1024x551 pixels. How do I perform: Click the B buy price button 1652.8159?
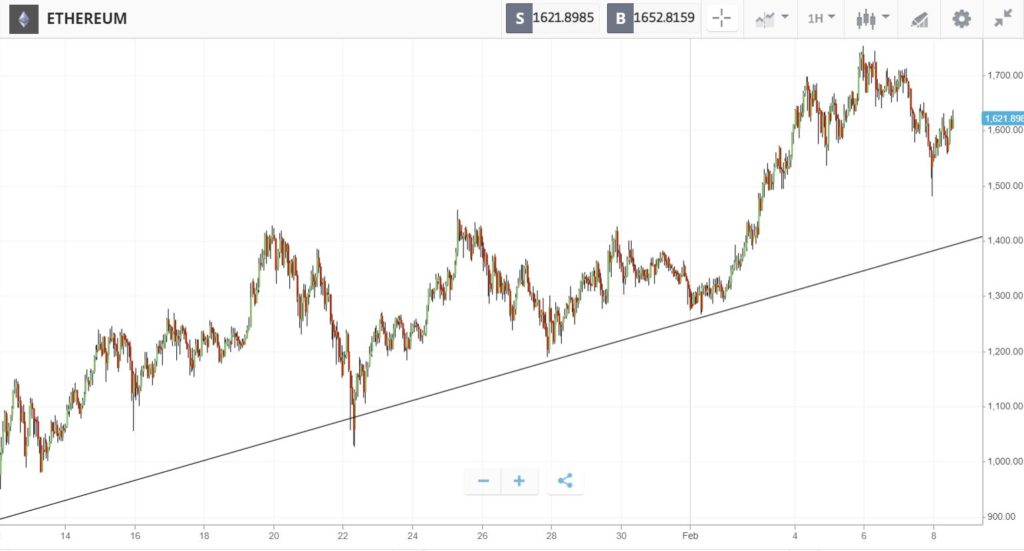tap(652, 18)
